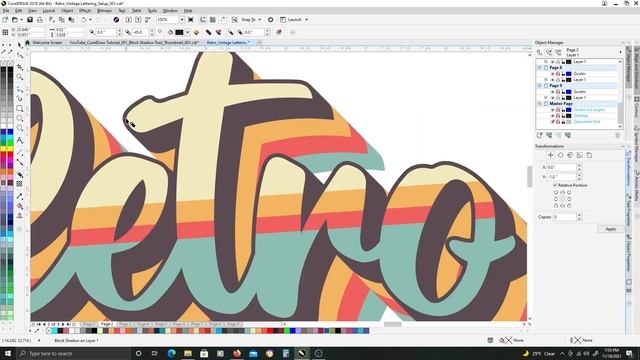The width and height of the screenshot is (640, 360).
Task: Toggle visibility eye of Page 8 Layer 1
Action: click(x=552, y=80)
